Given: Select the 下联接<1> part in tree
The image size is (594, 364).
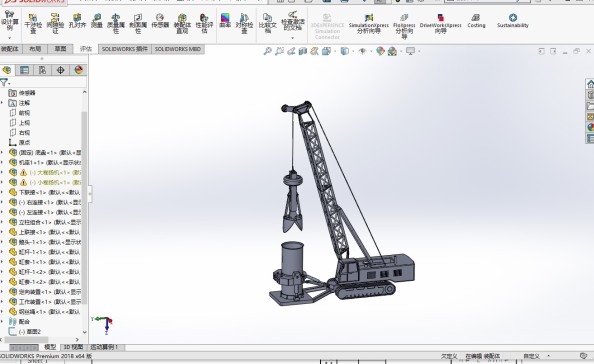Looking at the screenshot, I should point(45,192).
